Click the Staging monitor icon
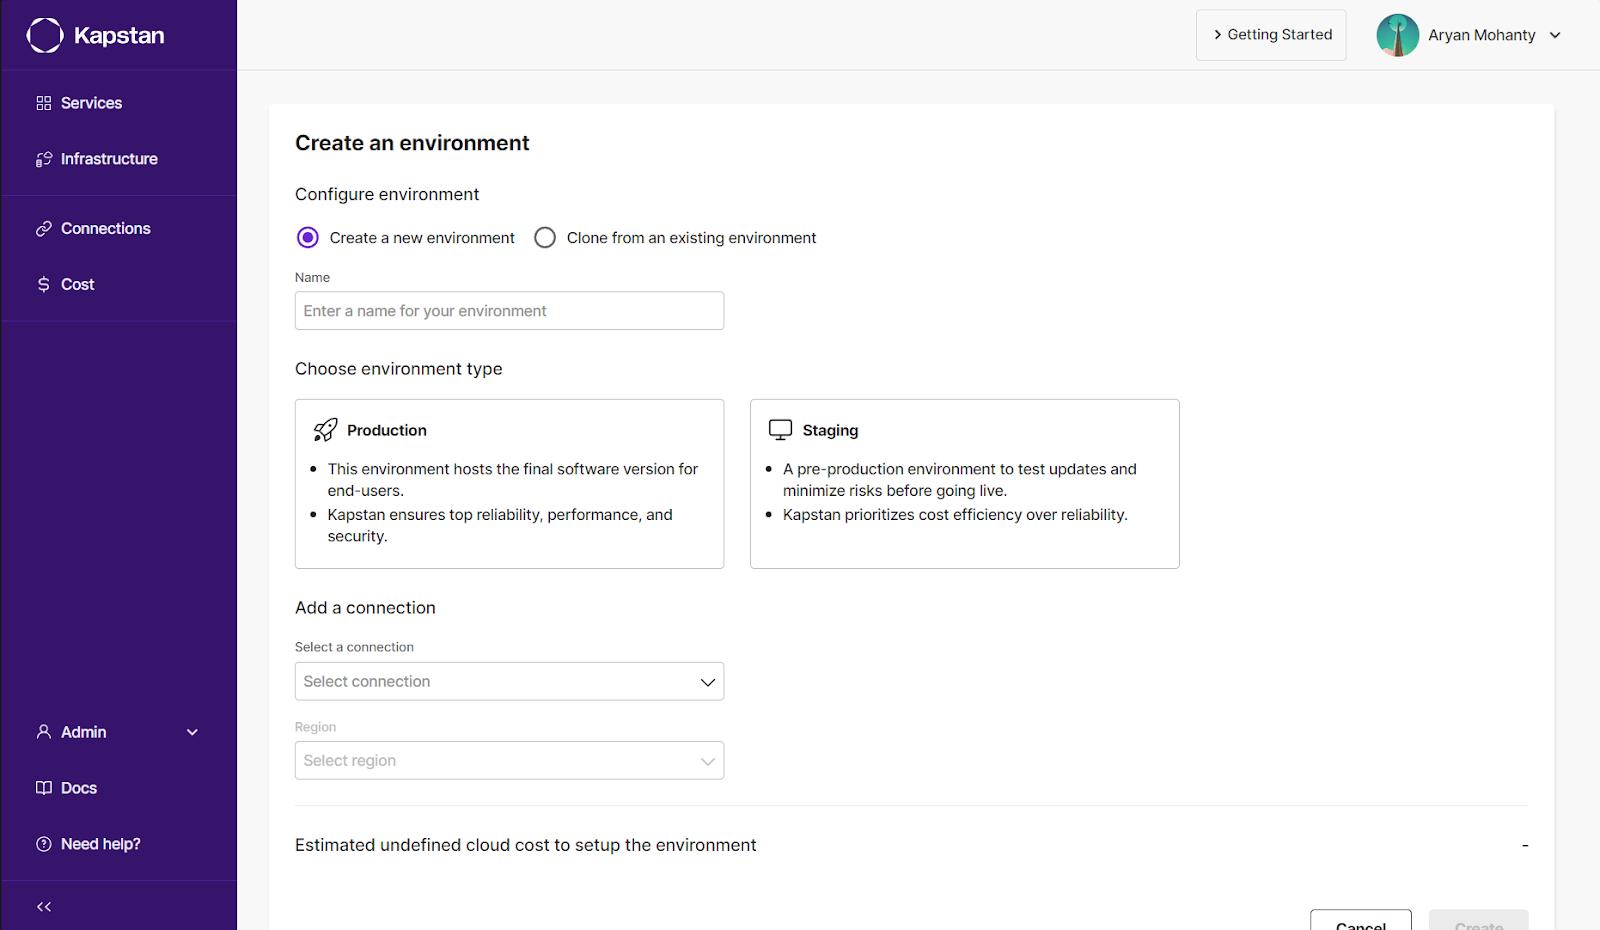Image resolution: width=1600 pixels, height=930 pixels. (781, 430)
